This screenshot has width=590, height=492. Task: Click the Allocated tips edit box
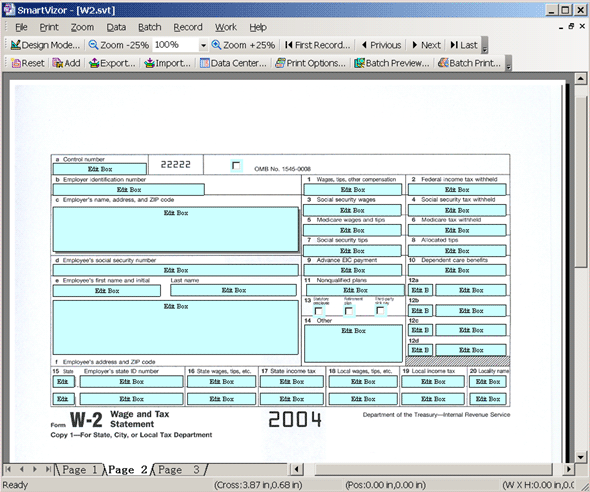[x=457, y=251]
